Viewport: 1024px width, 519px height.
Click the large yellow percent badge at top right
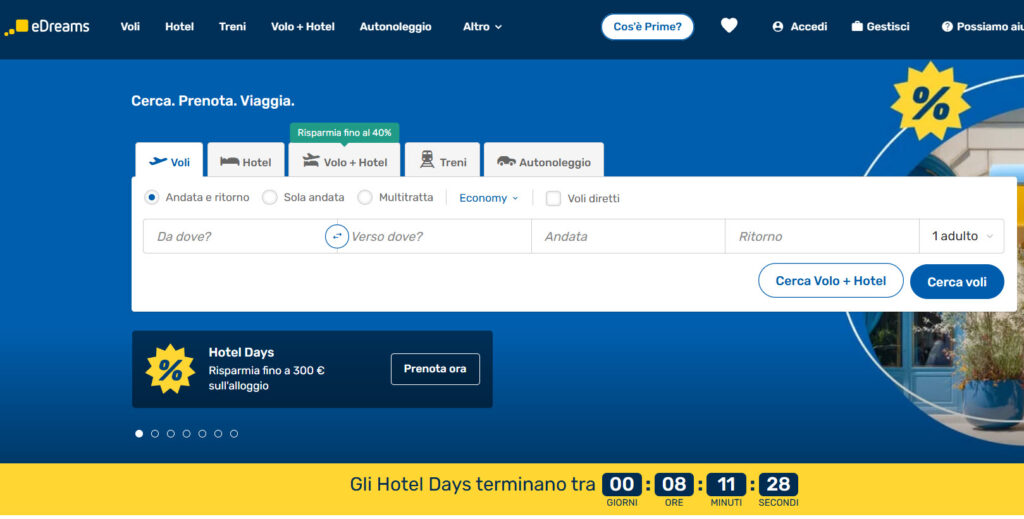coord(930,101)
